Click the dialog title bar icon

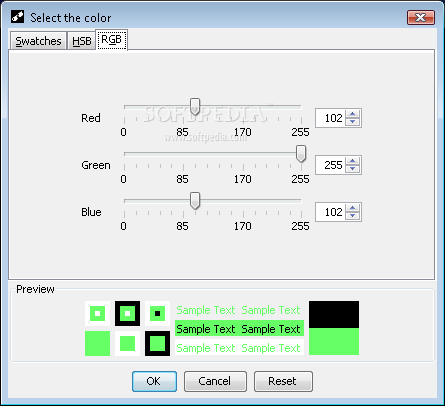17,16
